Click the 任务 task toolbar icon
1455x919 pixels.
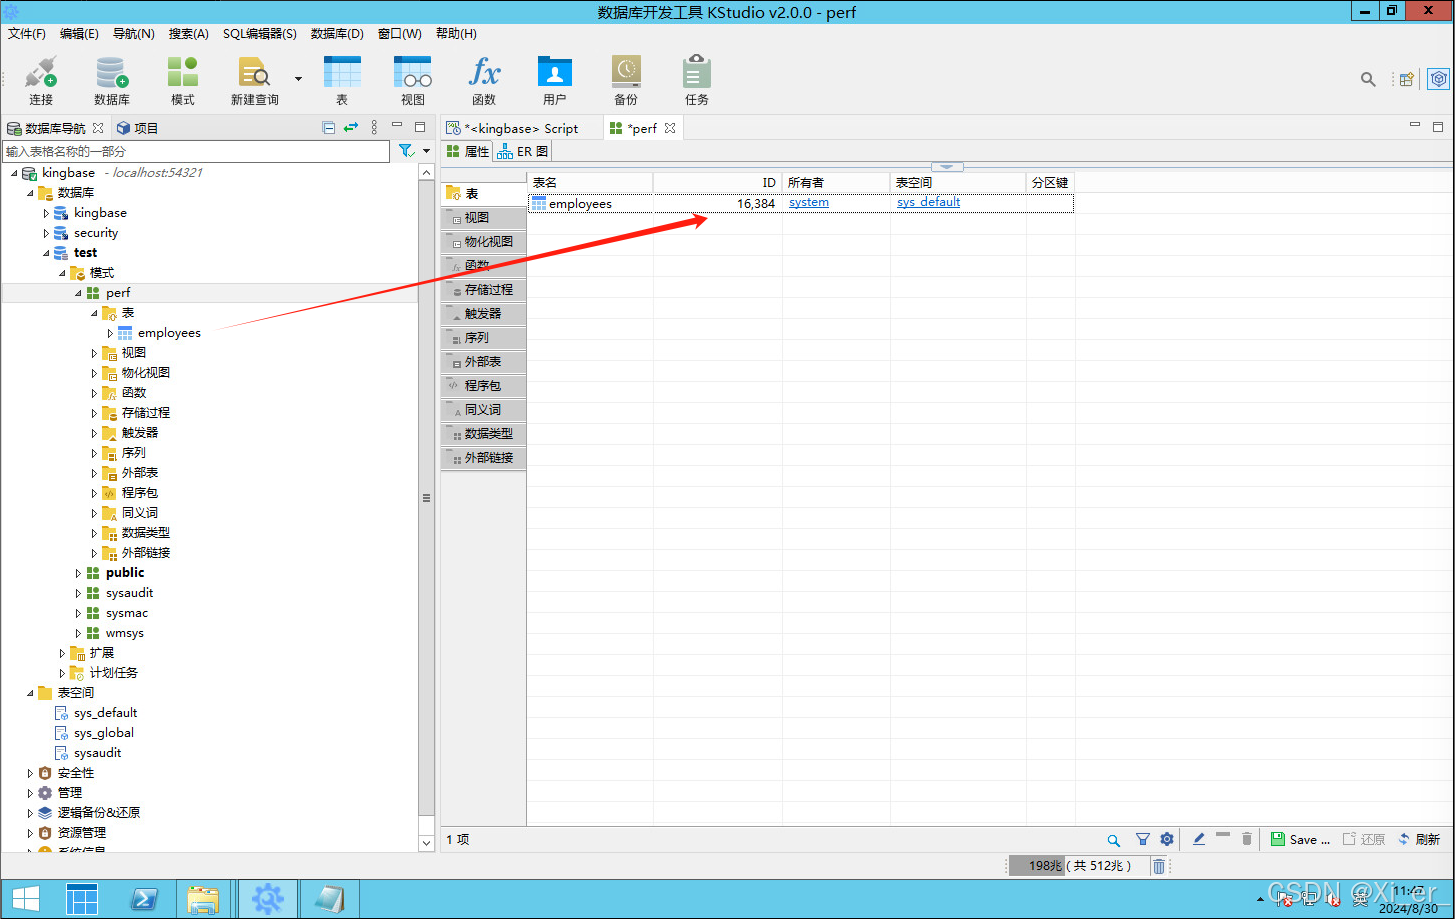(697, 81)
